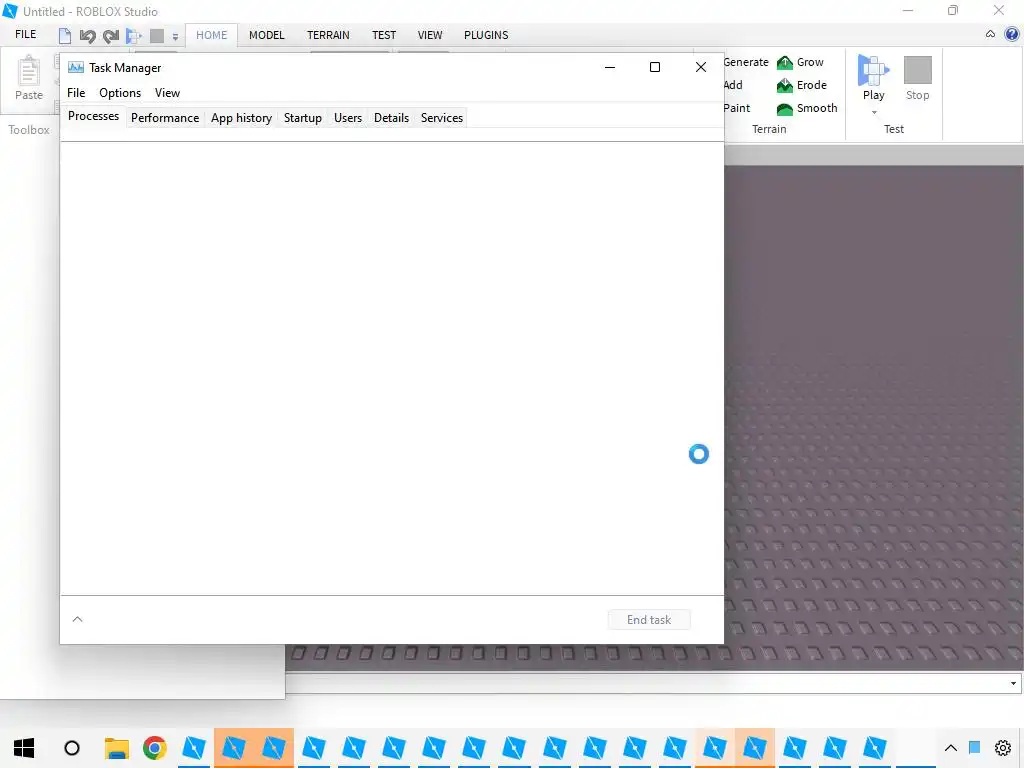Open Roblox Studio help with the question mark icon
1024x768 pixels.
point(1012,34)
